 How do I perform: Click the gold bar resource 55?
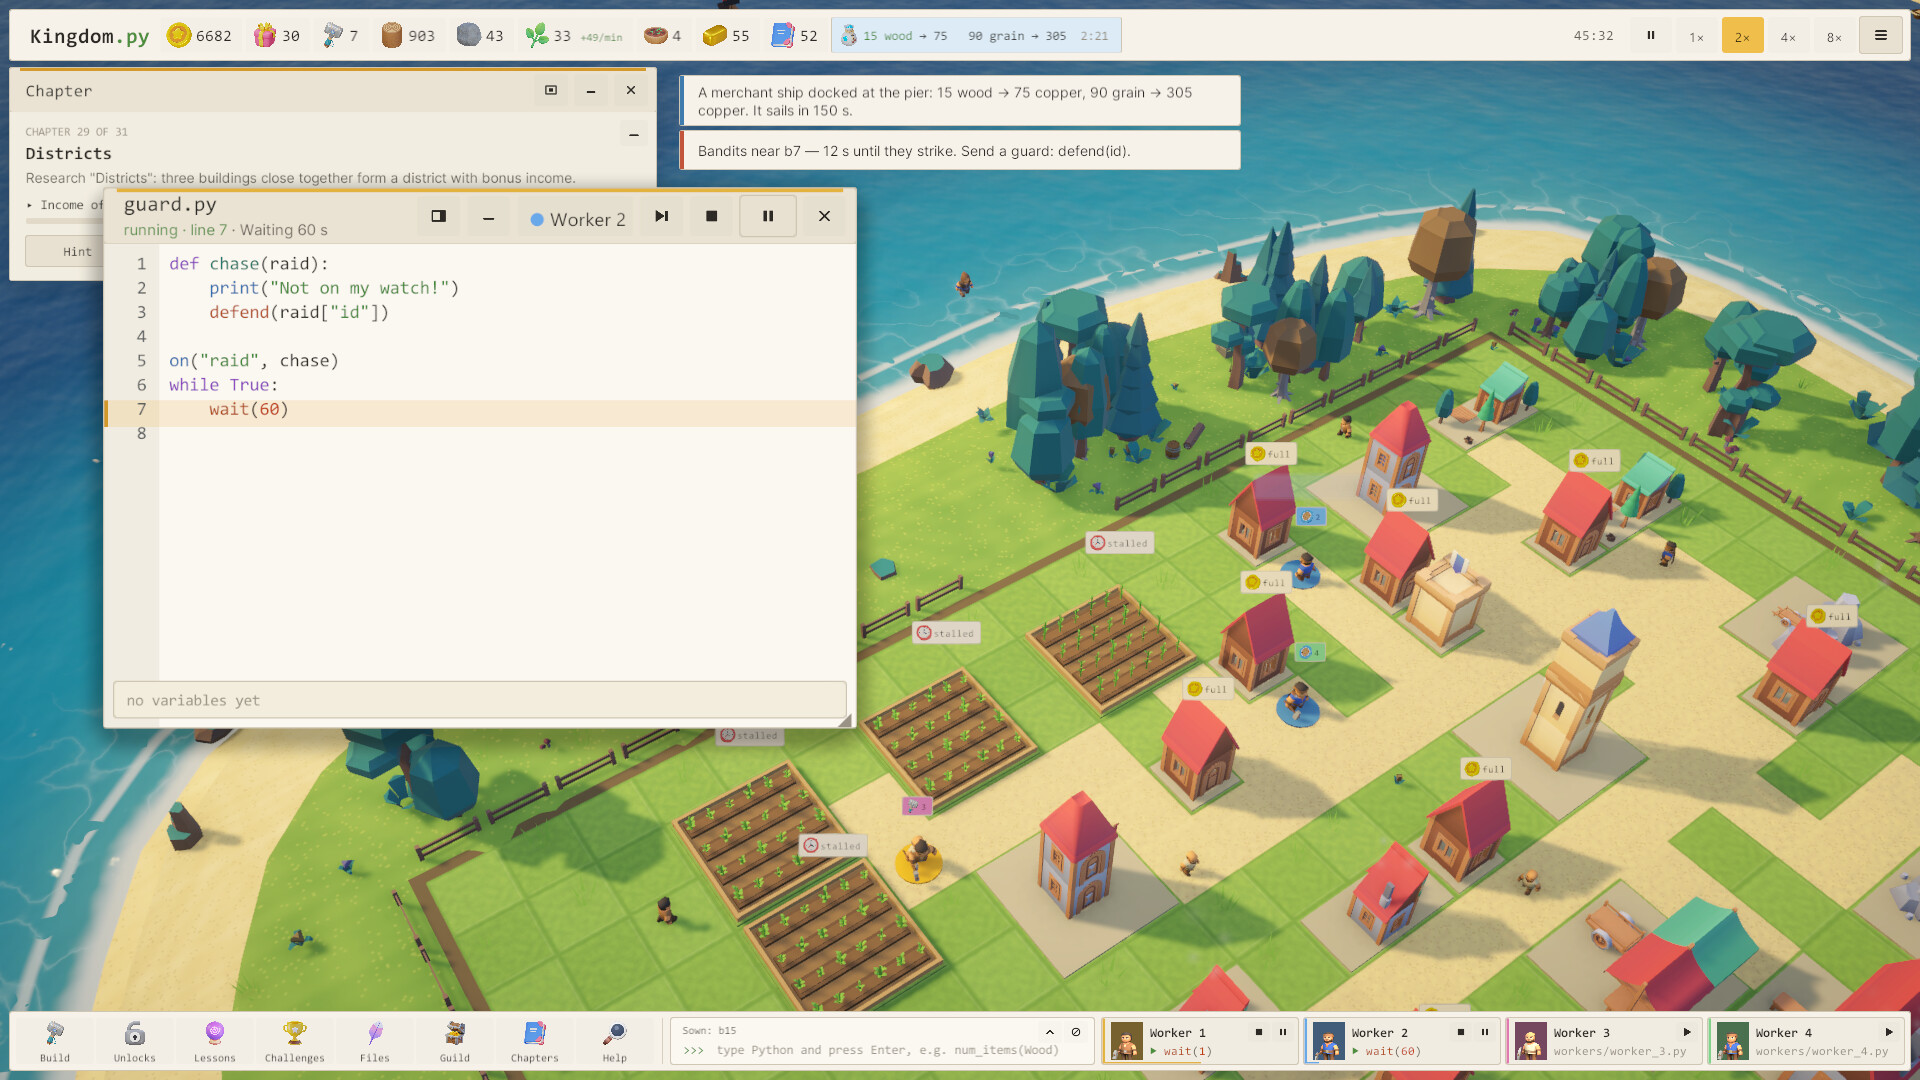coord(726,36)
